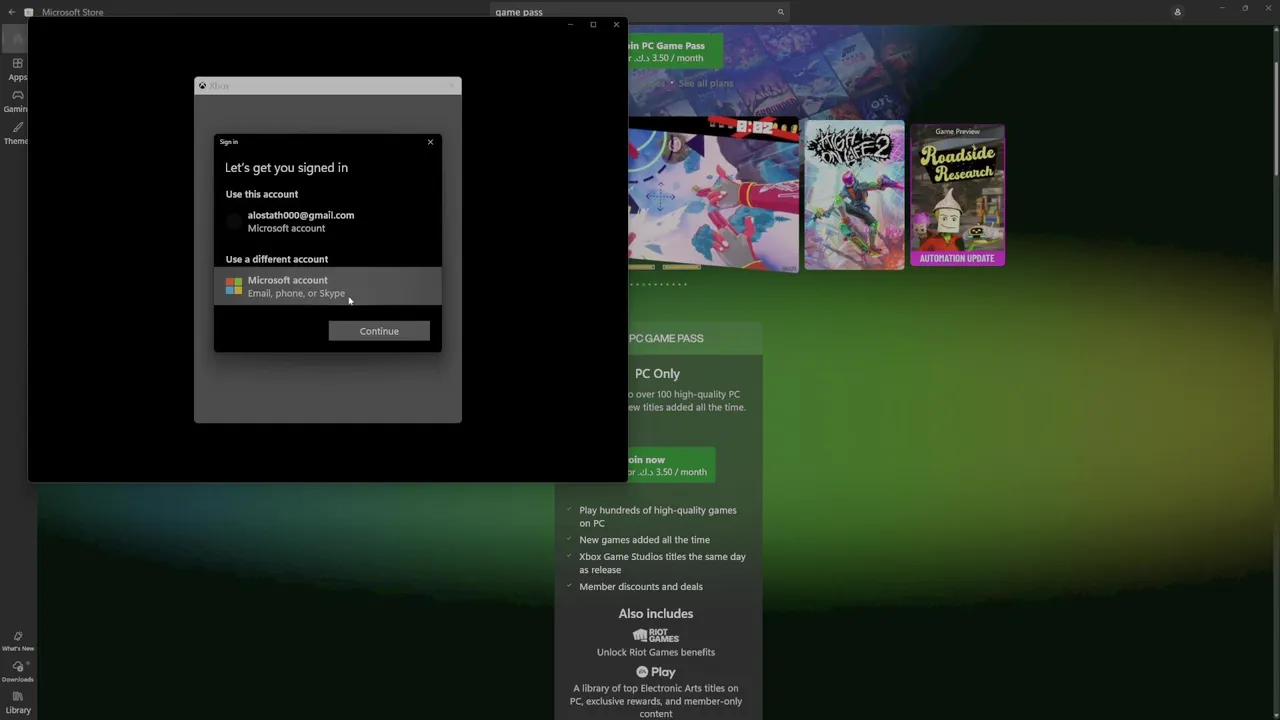The image size is (1280, 720).
Task: Click the Xbox logo in Xbox window title
Action: point(202,86)
